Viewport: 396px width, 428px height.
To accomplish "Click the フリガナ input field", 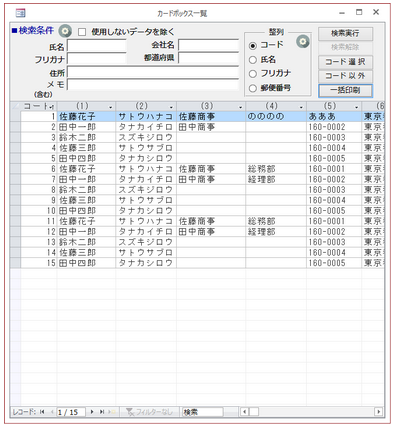I will pyautogui.click(x=97, y=59).
